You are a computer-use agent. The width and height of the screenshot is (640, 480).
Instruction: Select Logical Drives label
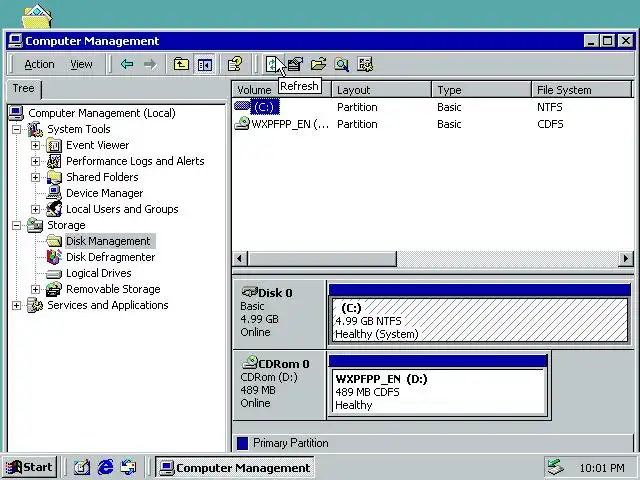[99, 273]
